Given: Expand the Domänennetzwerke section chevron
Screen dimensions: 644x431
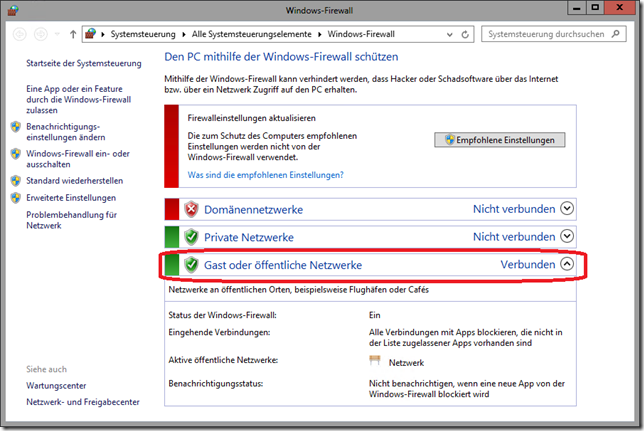Looking at the screenshot, I should (567, 208).
